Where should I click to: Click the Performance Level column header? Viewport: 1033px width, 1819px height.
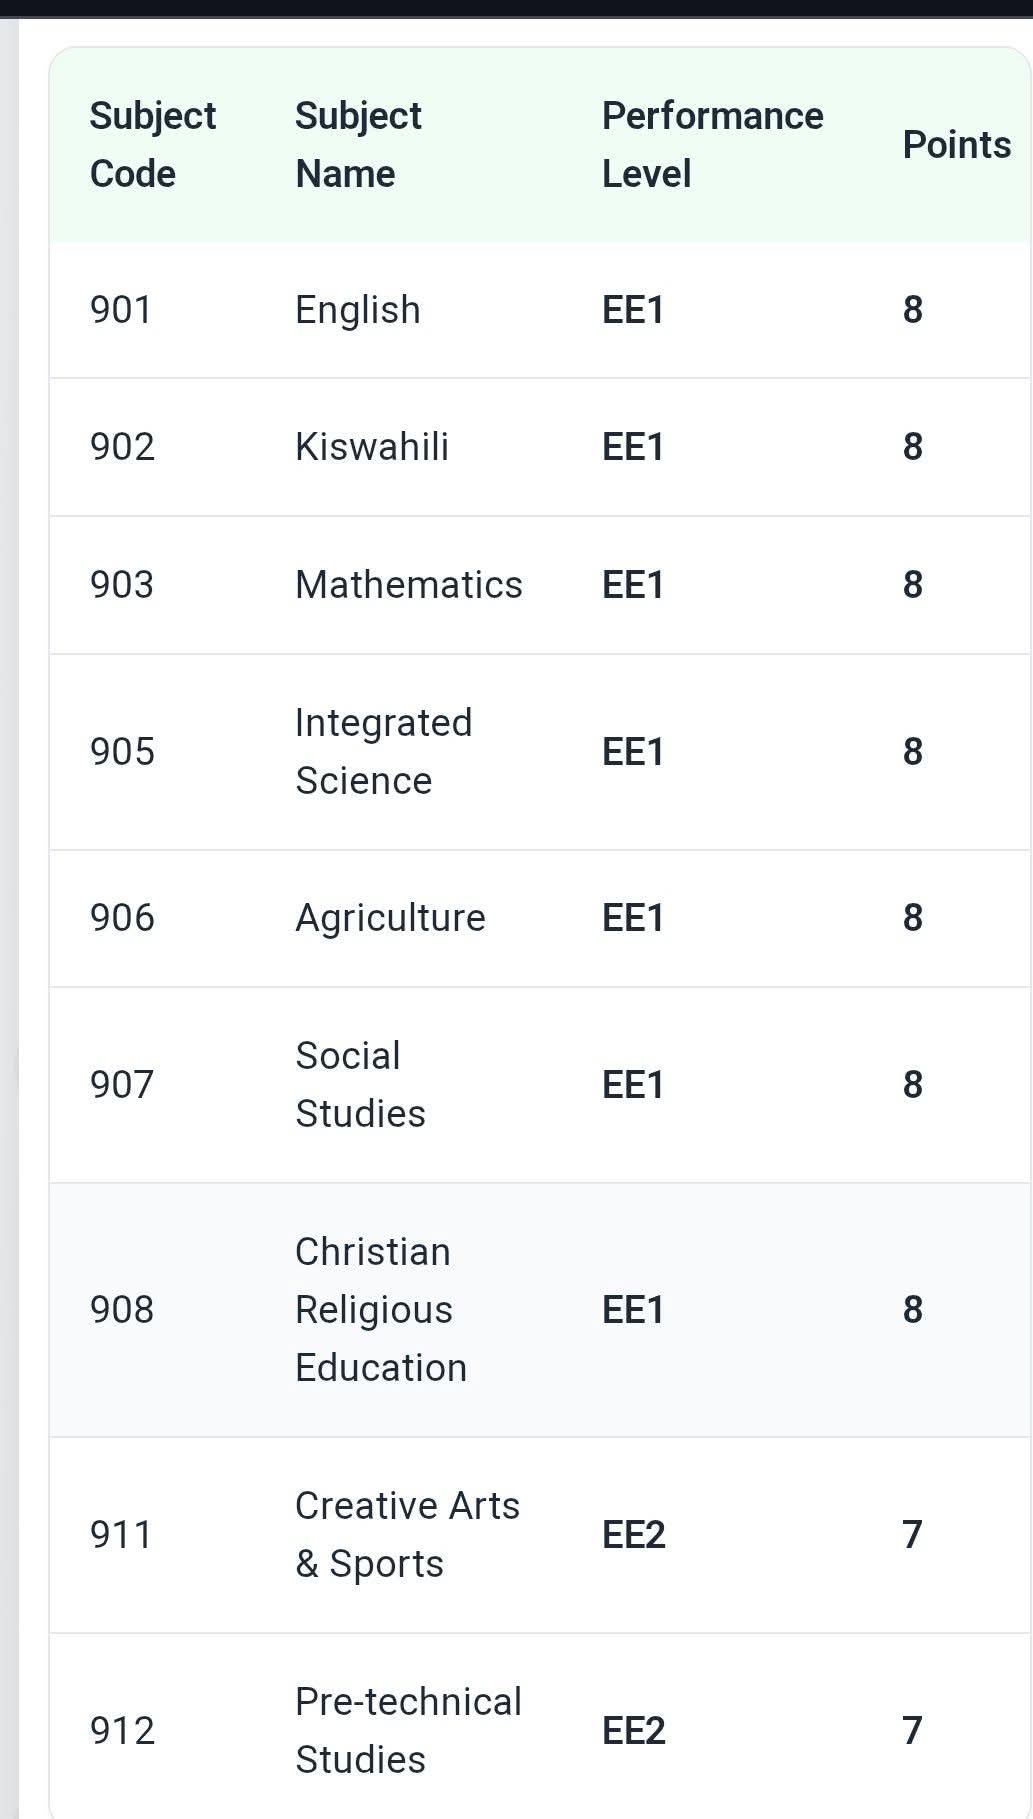point(712,145)
